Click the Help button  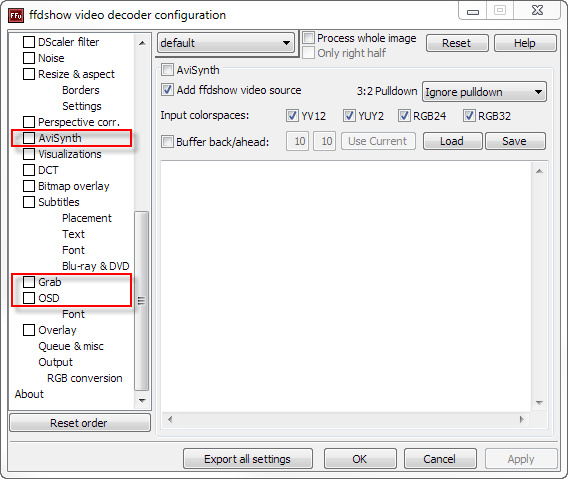525,43
